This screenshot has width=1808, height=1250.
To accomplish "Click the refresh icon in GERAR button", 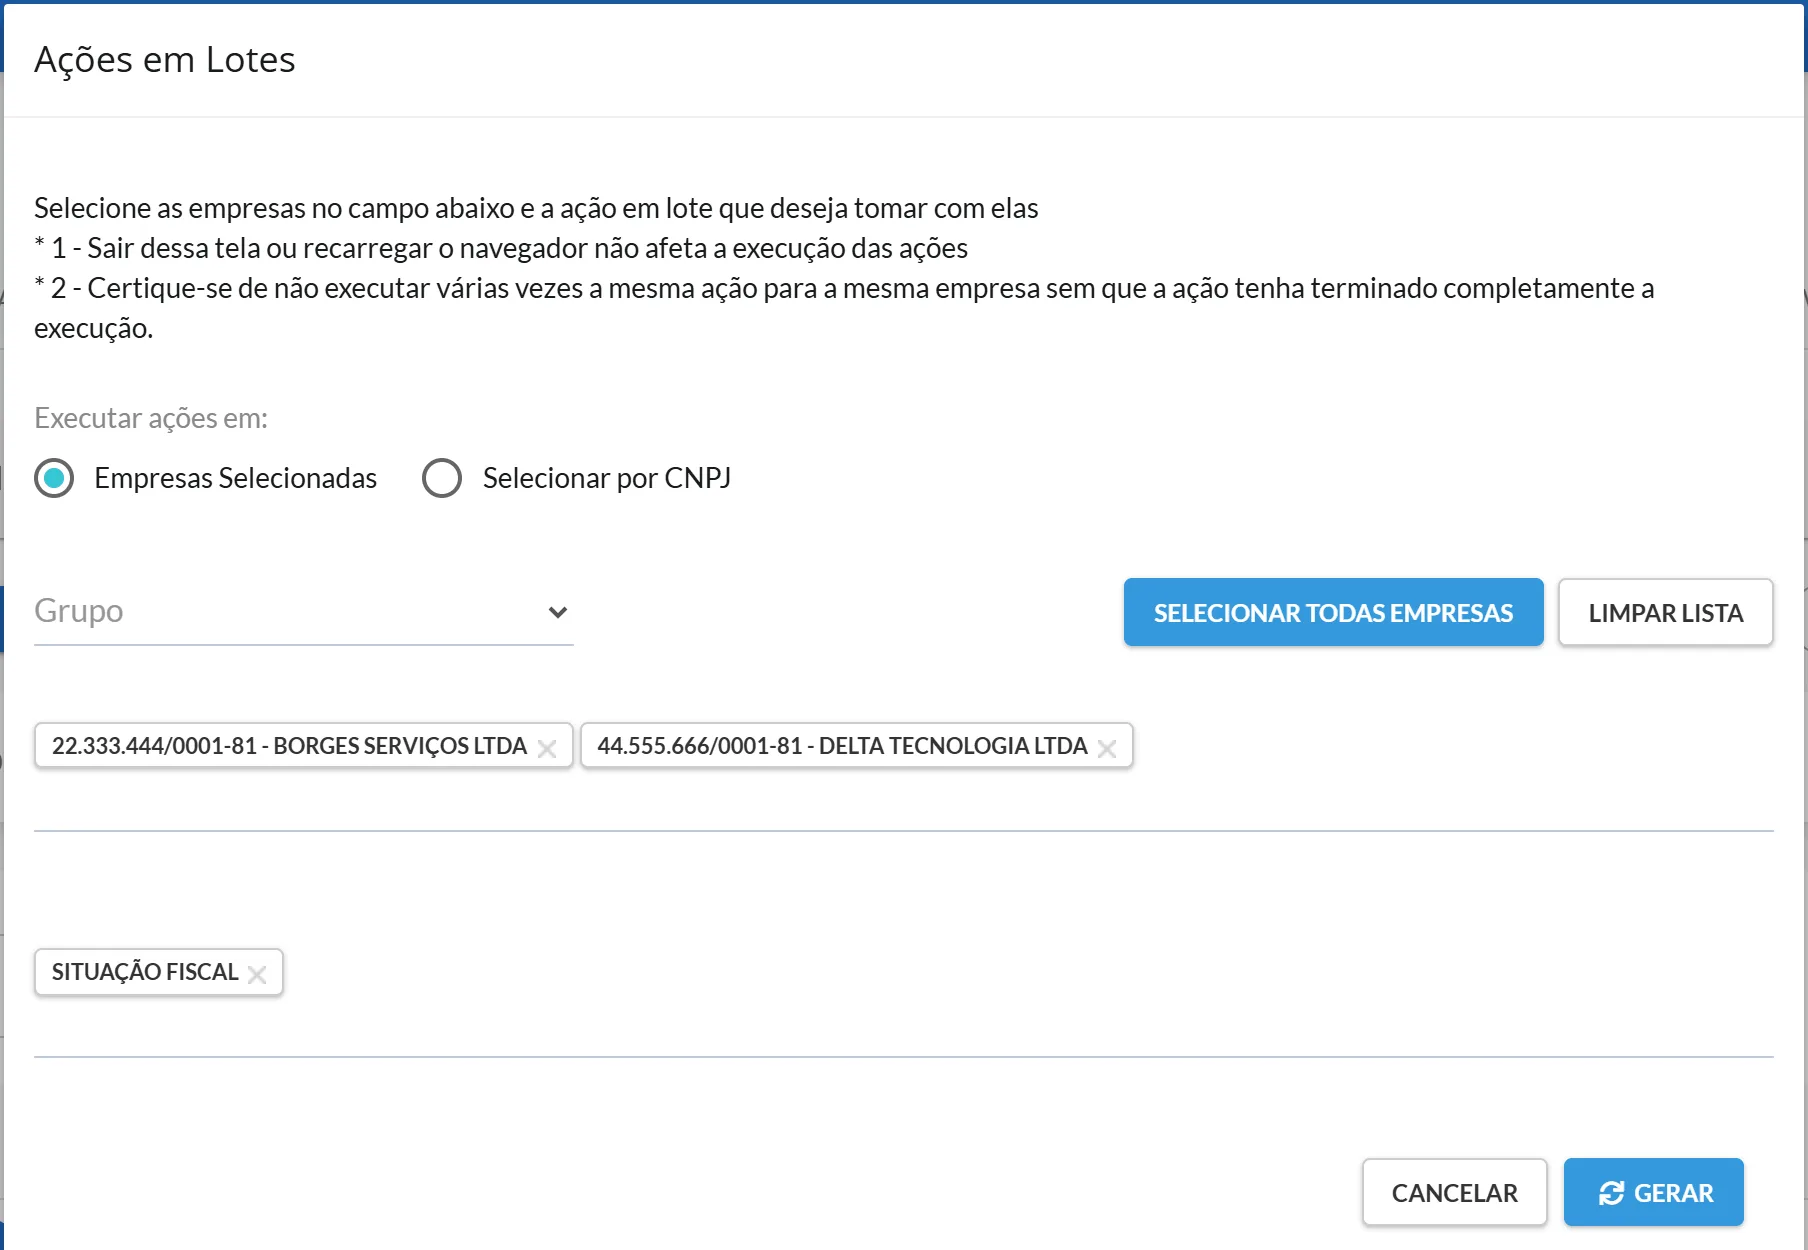I will click(1611, 1193).
